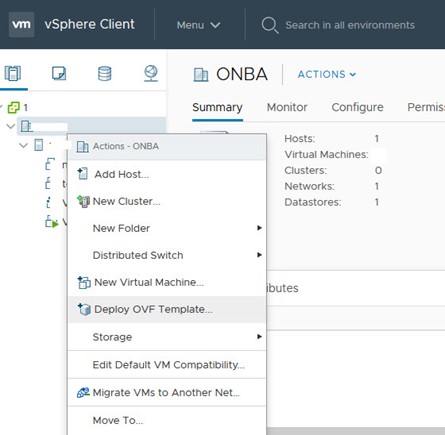Select Add Host from context menu
Image resolution: width=445 pixels, height=435 pixels.
pyautogui.click(x=167, y=174)
